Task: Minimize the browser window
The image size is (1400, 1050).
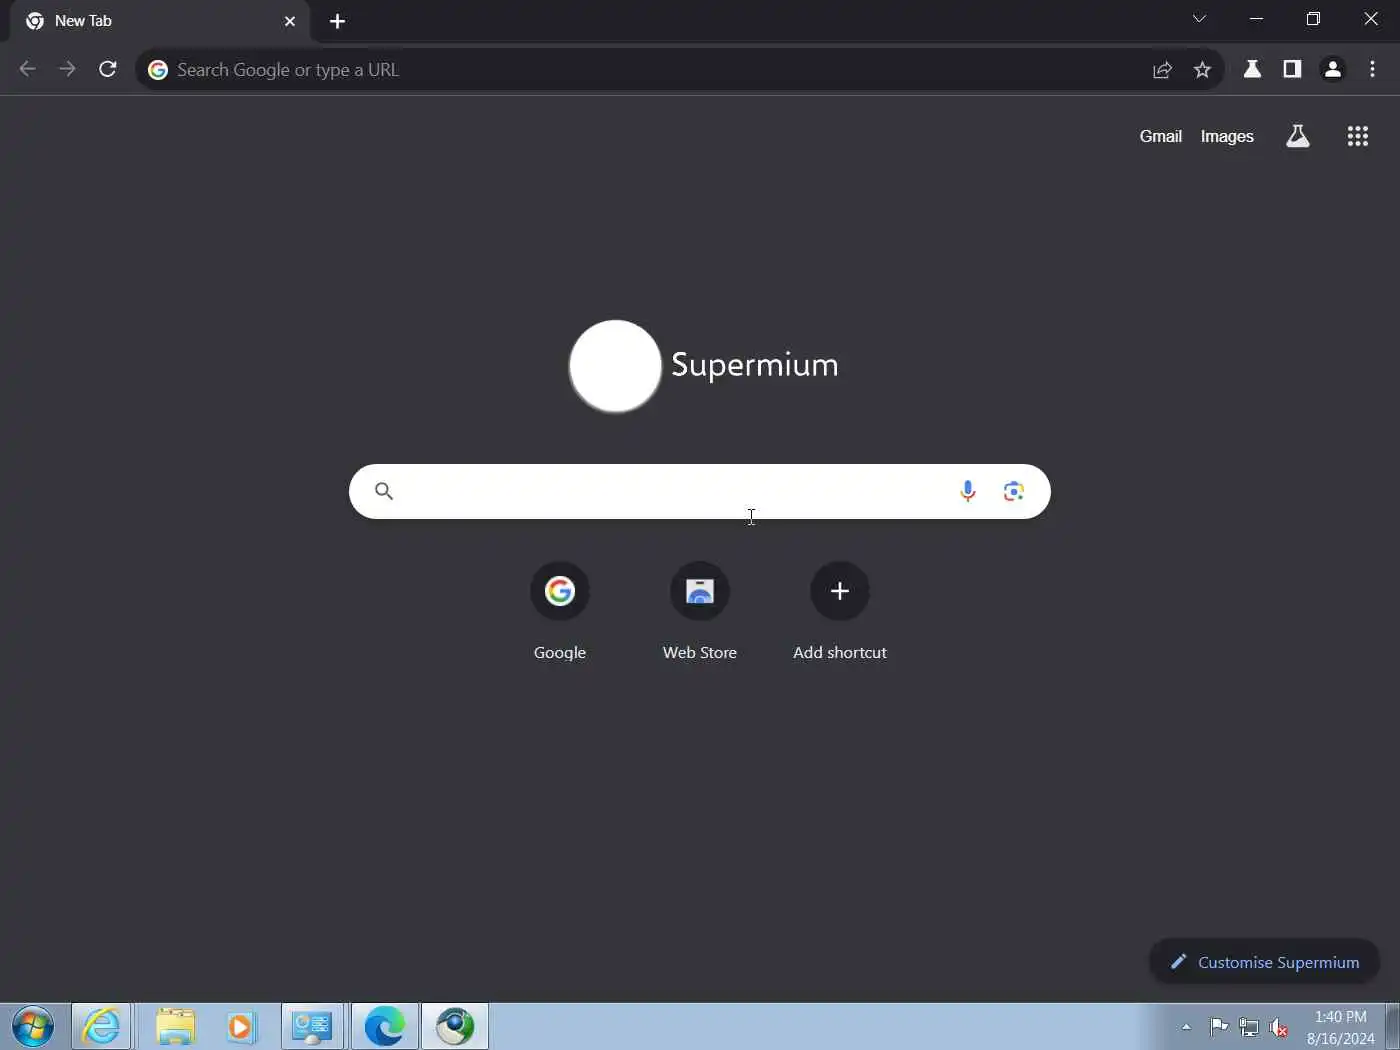Action: pos(1256,19)
